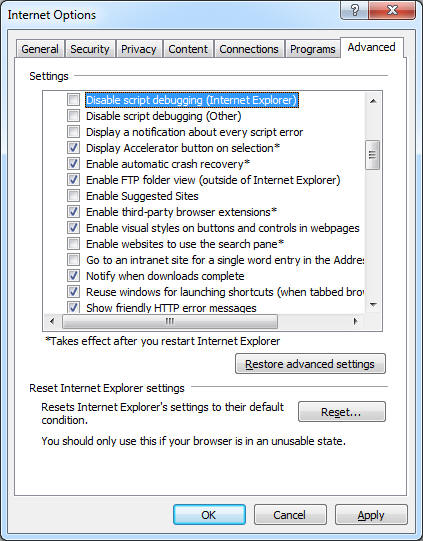This screenshot has height=541, width=423.
Task: Click the horizontal scrollbar thumb
Action: point(170,321)
